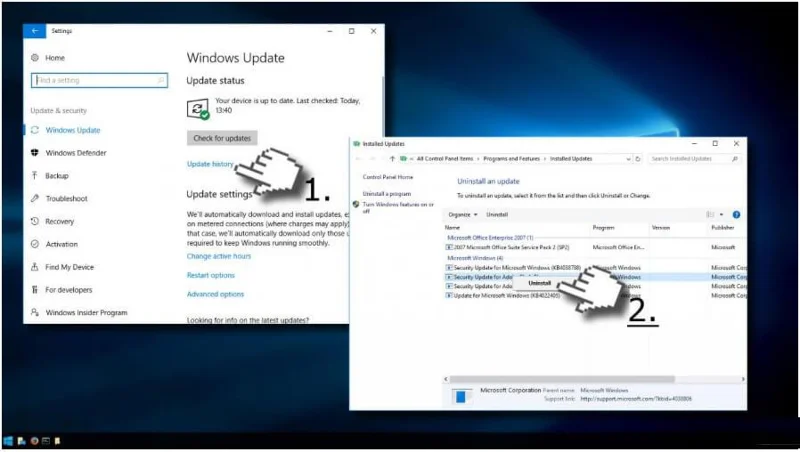Select Security Update for Microsoft Windows KB4038788
The height and width of the screenshot is (452, 800).
[x=594, y=267]
